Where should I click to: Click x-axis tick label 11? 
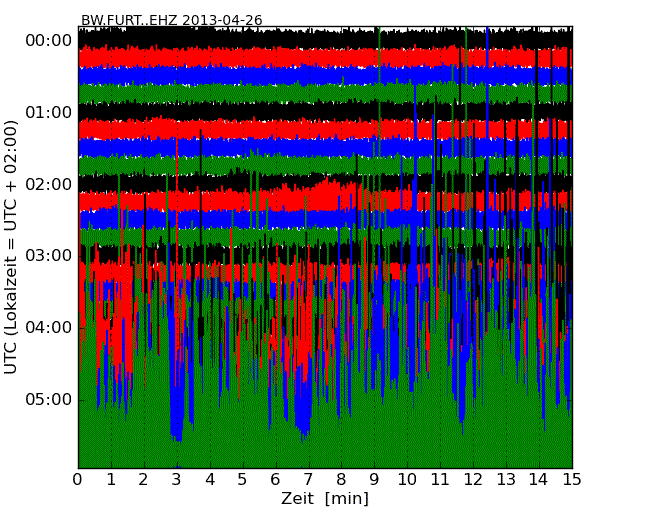[440, 480]
